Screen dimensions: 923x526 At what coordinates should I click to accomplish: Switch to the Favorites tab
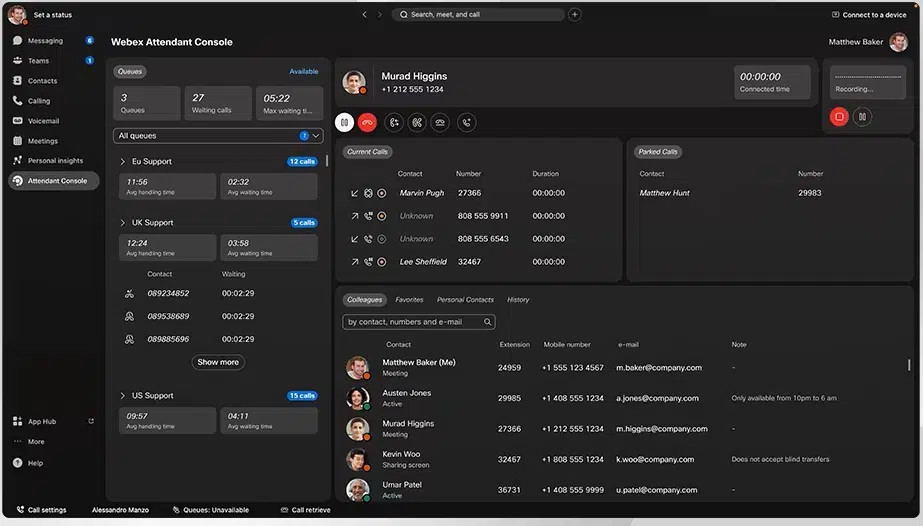pyautogui.click(x=409, y=300)
